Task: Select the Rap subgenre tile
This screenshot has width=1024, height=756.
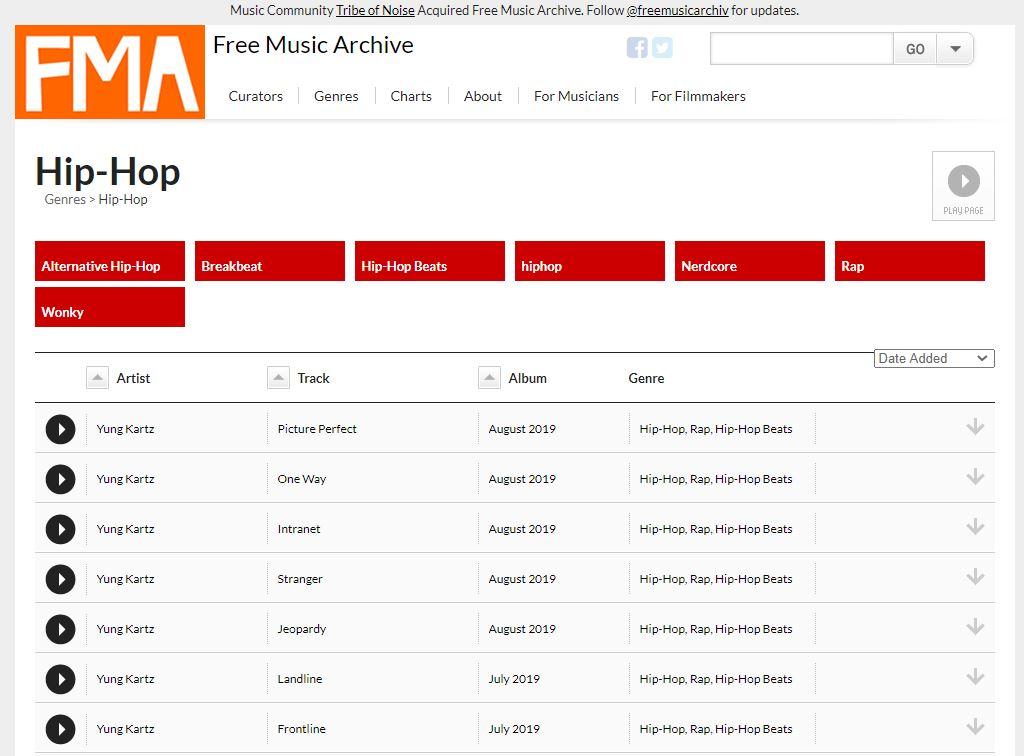Action: tap(910, 261)
